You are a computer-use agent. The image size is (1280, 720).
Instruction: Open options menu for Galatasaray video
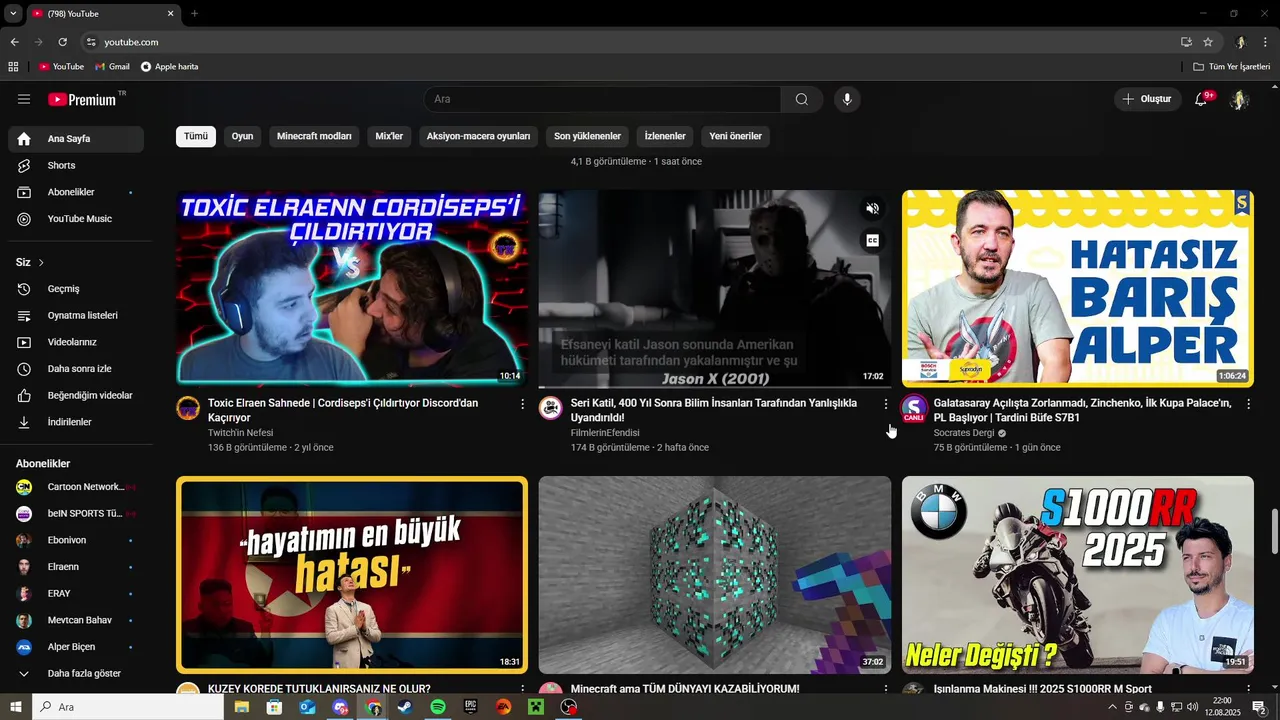tap(1248, 404)
